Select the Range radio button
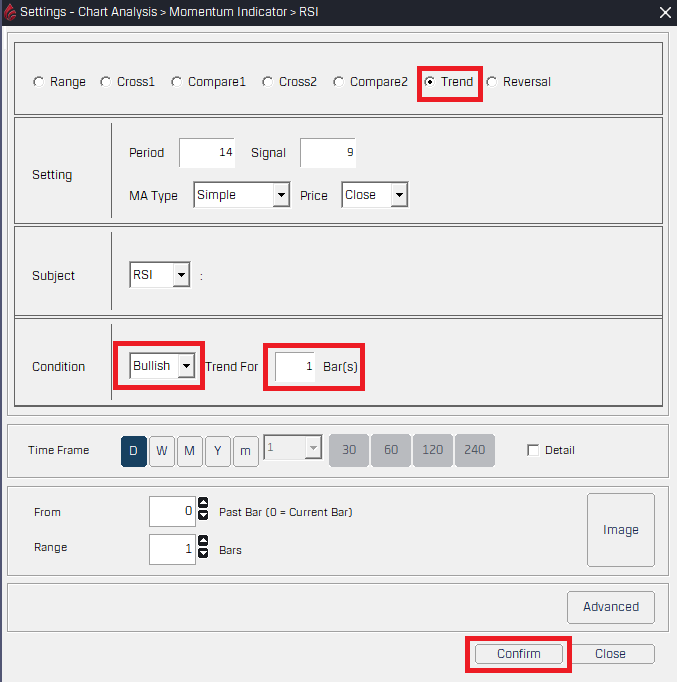Image resolution: width=677 pixels, height=682 pixels. click(39, 82)
